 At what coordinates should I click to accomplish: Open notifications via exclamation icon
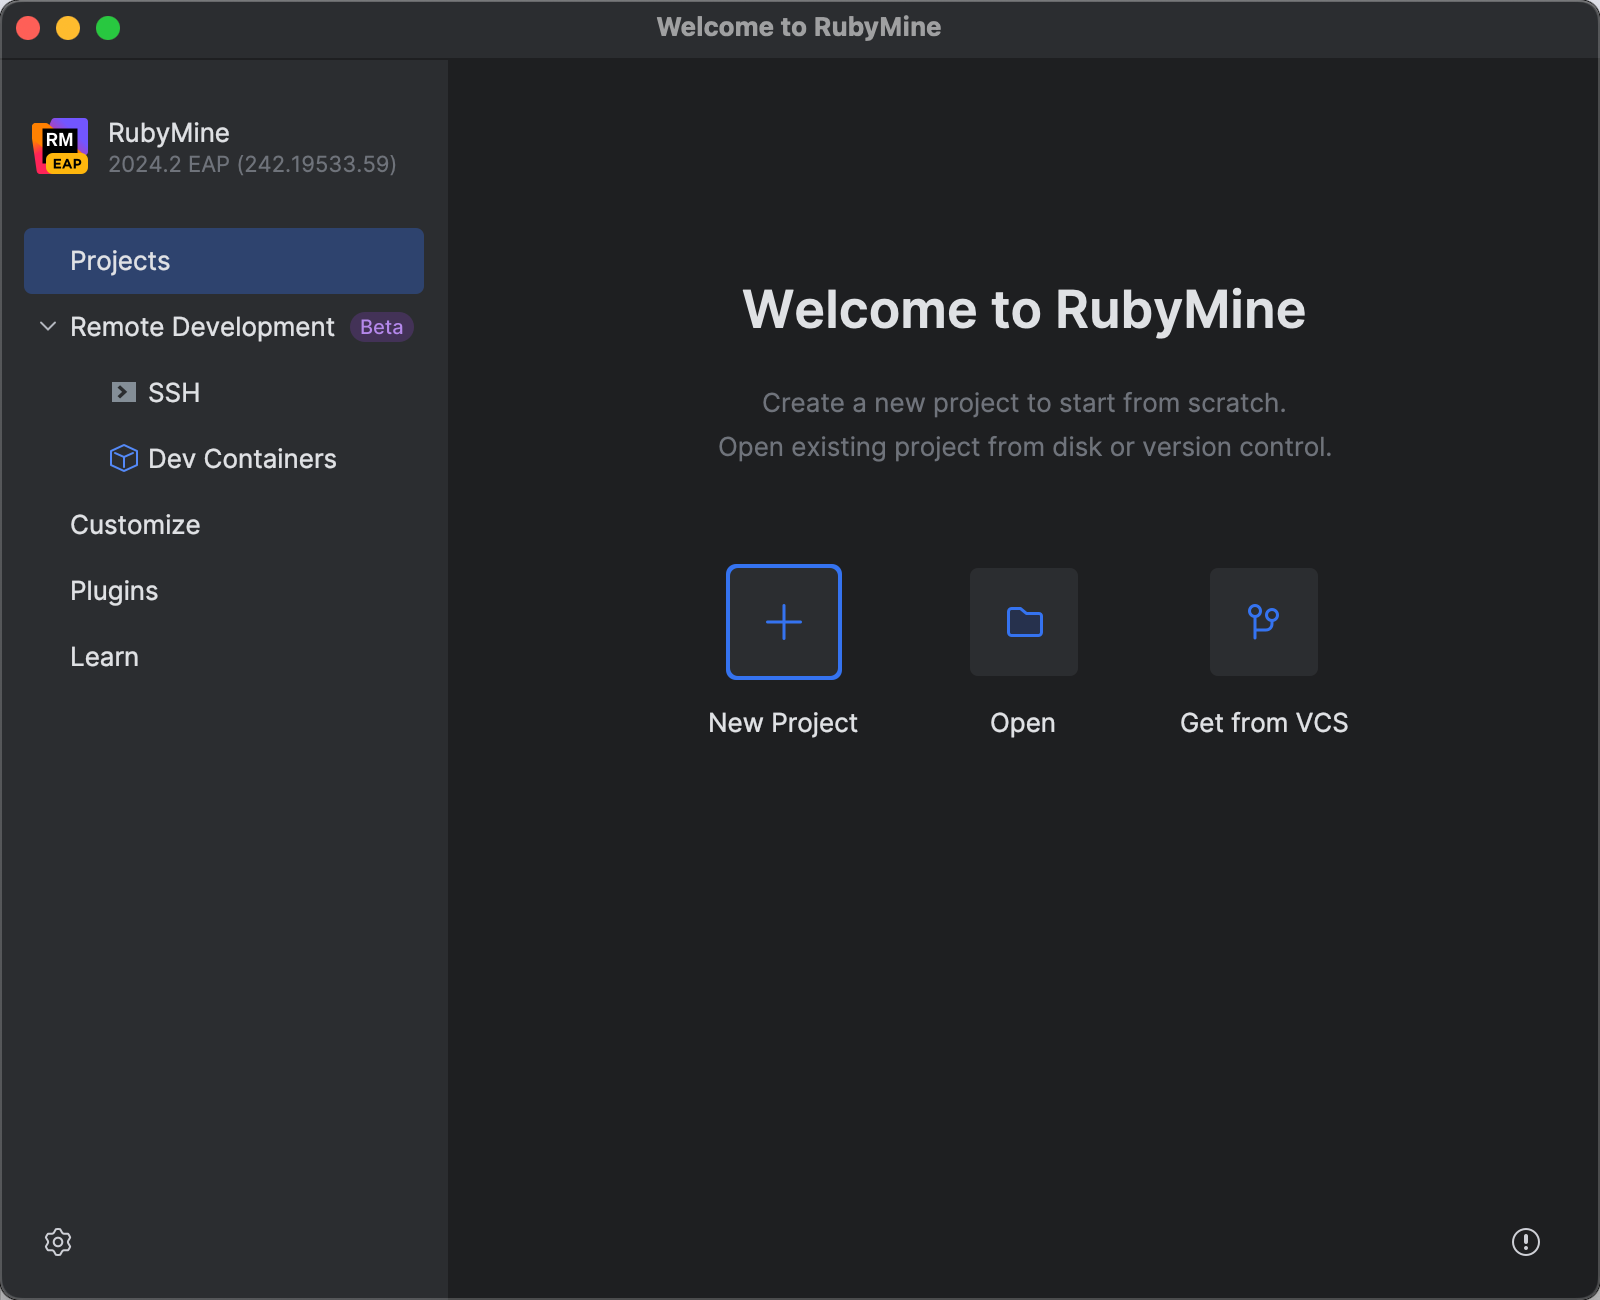click(1525, 1242)
